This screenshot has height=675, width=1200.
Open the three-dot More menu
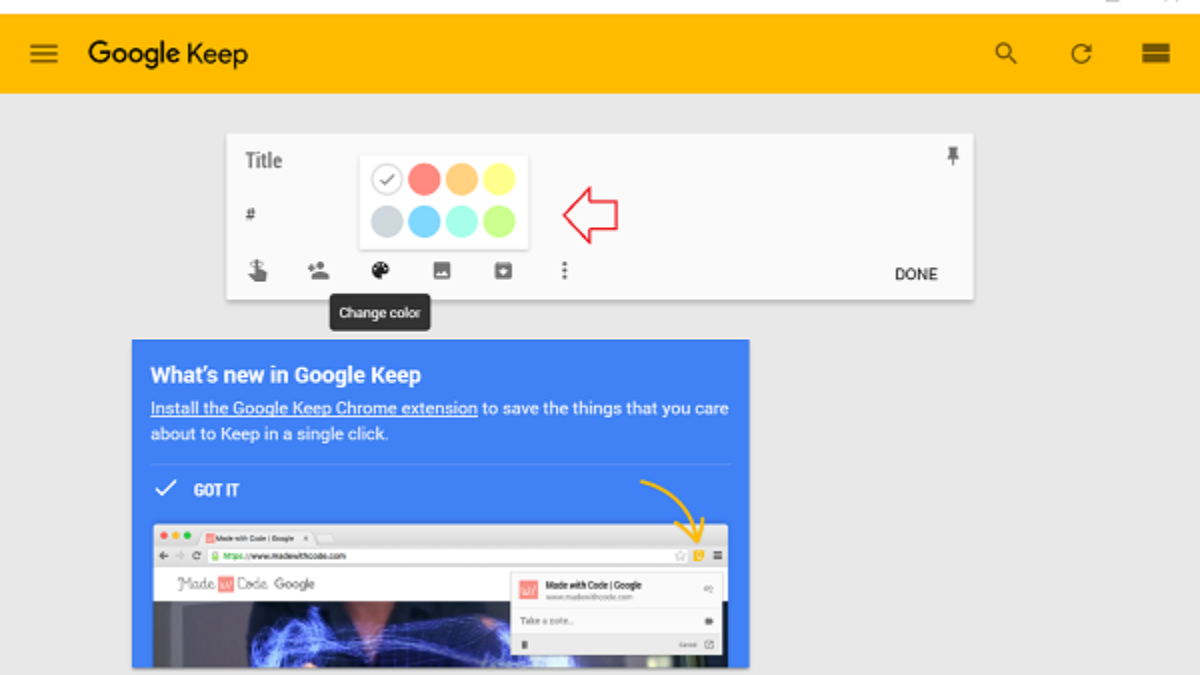coord(564,270)
